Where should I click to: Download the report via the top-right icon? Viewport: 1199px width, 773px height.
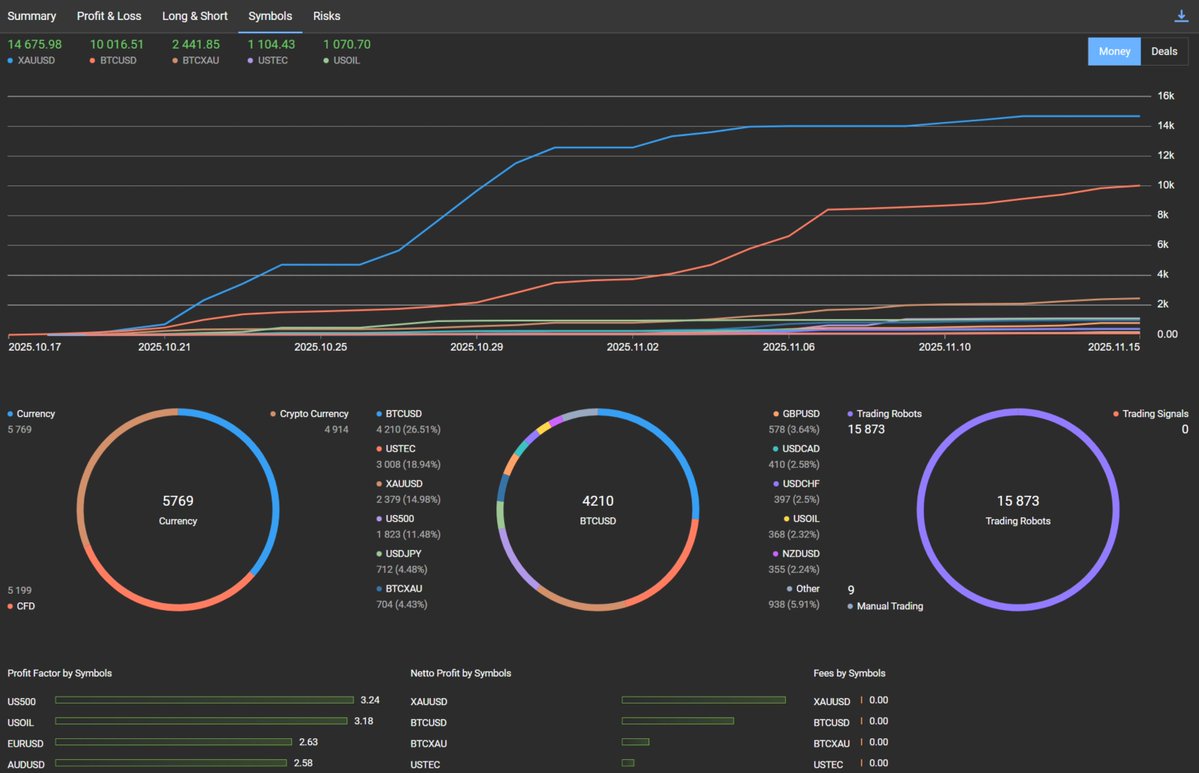point(1181,16)
